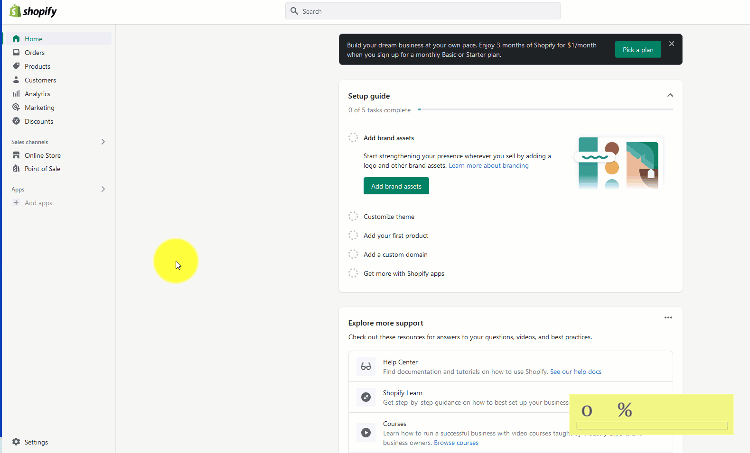Click the Courses play icon
750x453 pixels.
click(366, 432)
